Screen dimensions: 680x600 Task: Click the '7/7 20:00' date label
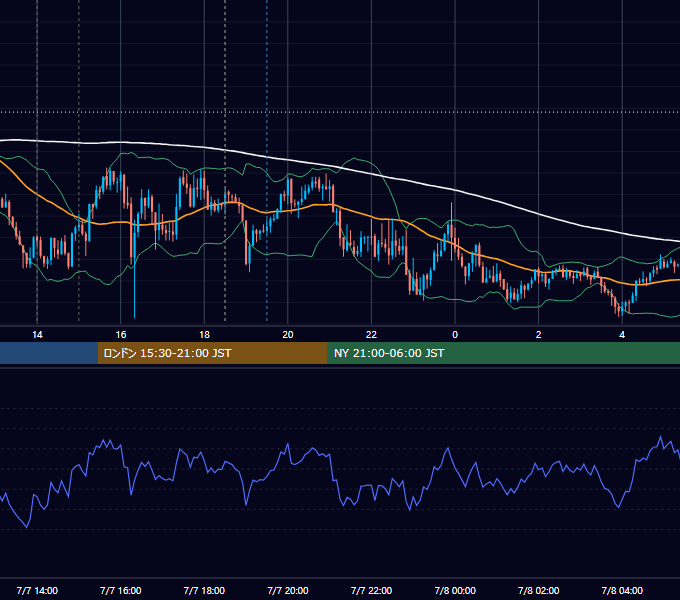(288, 590)
